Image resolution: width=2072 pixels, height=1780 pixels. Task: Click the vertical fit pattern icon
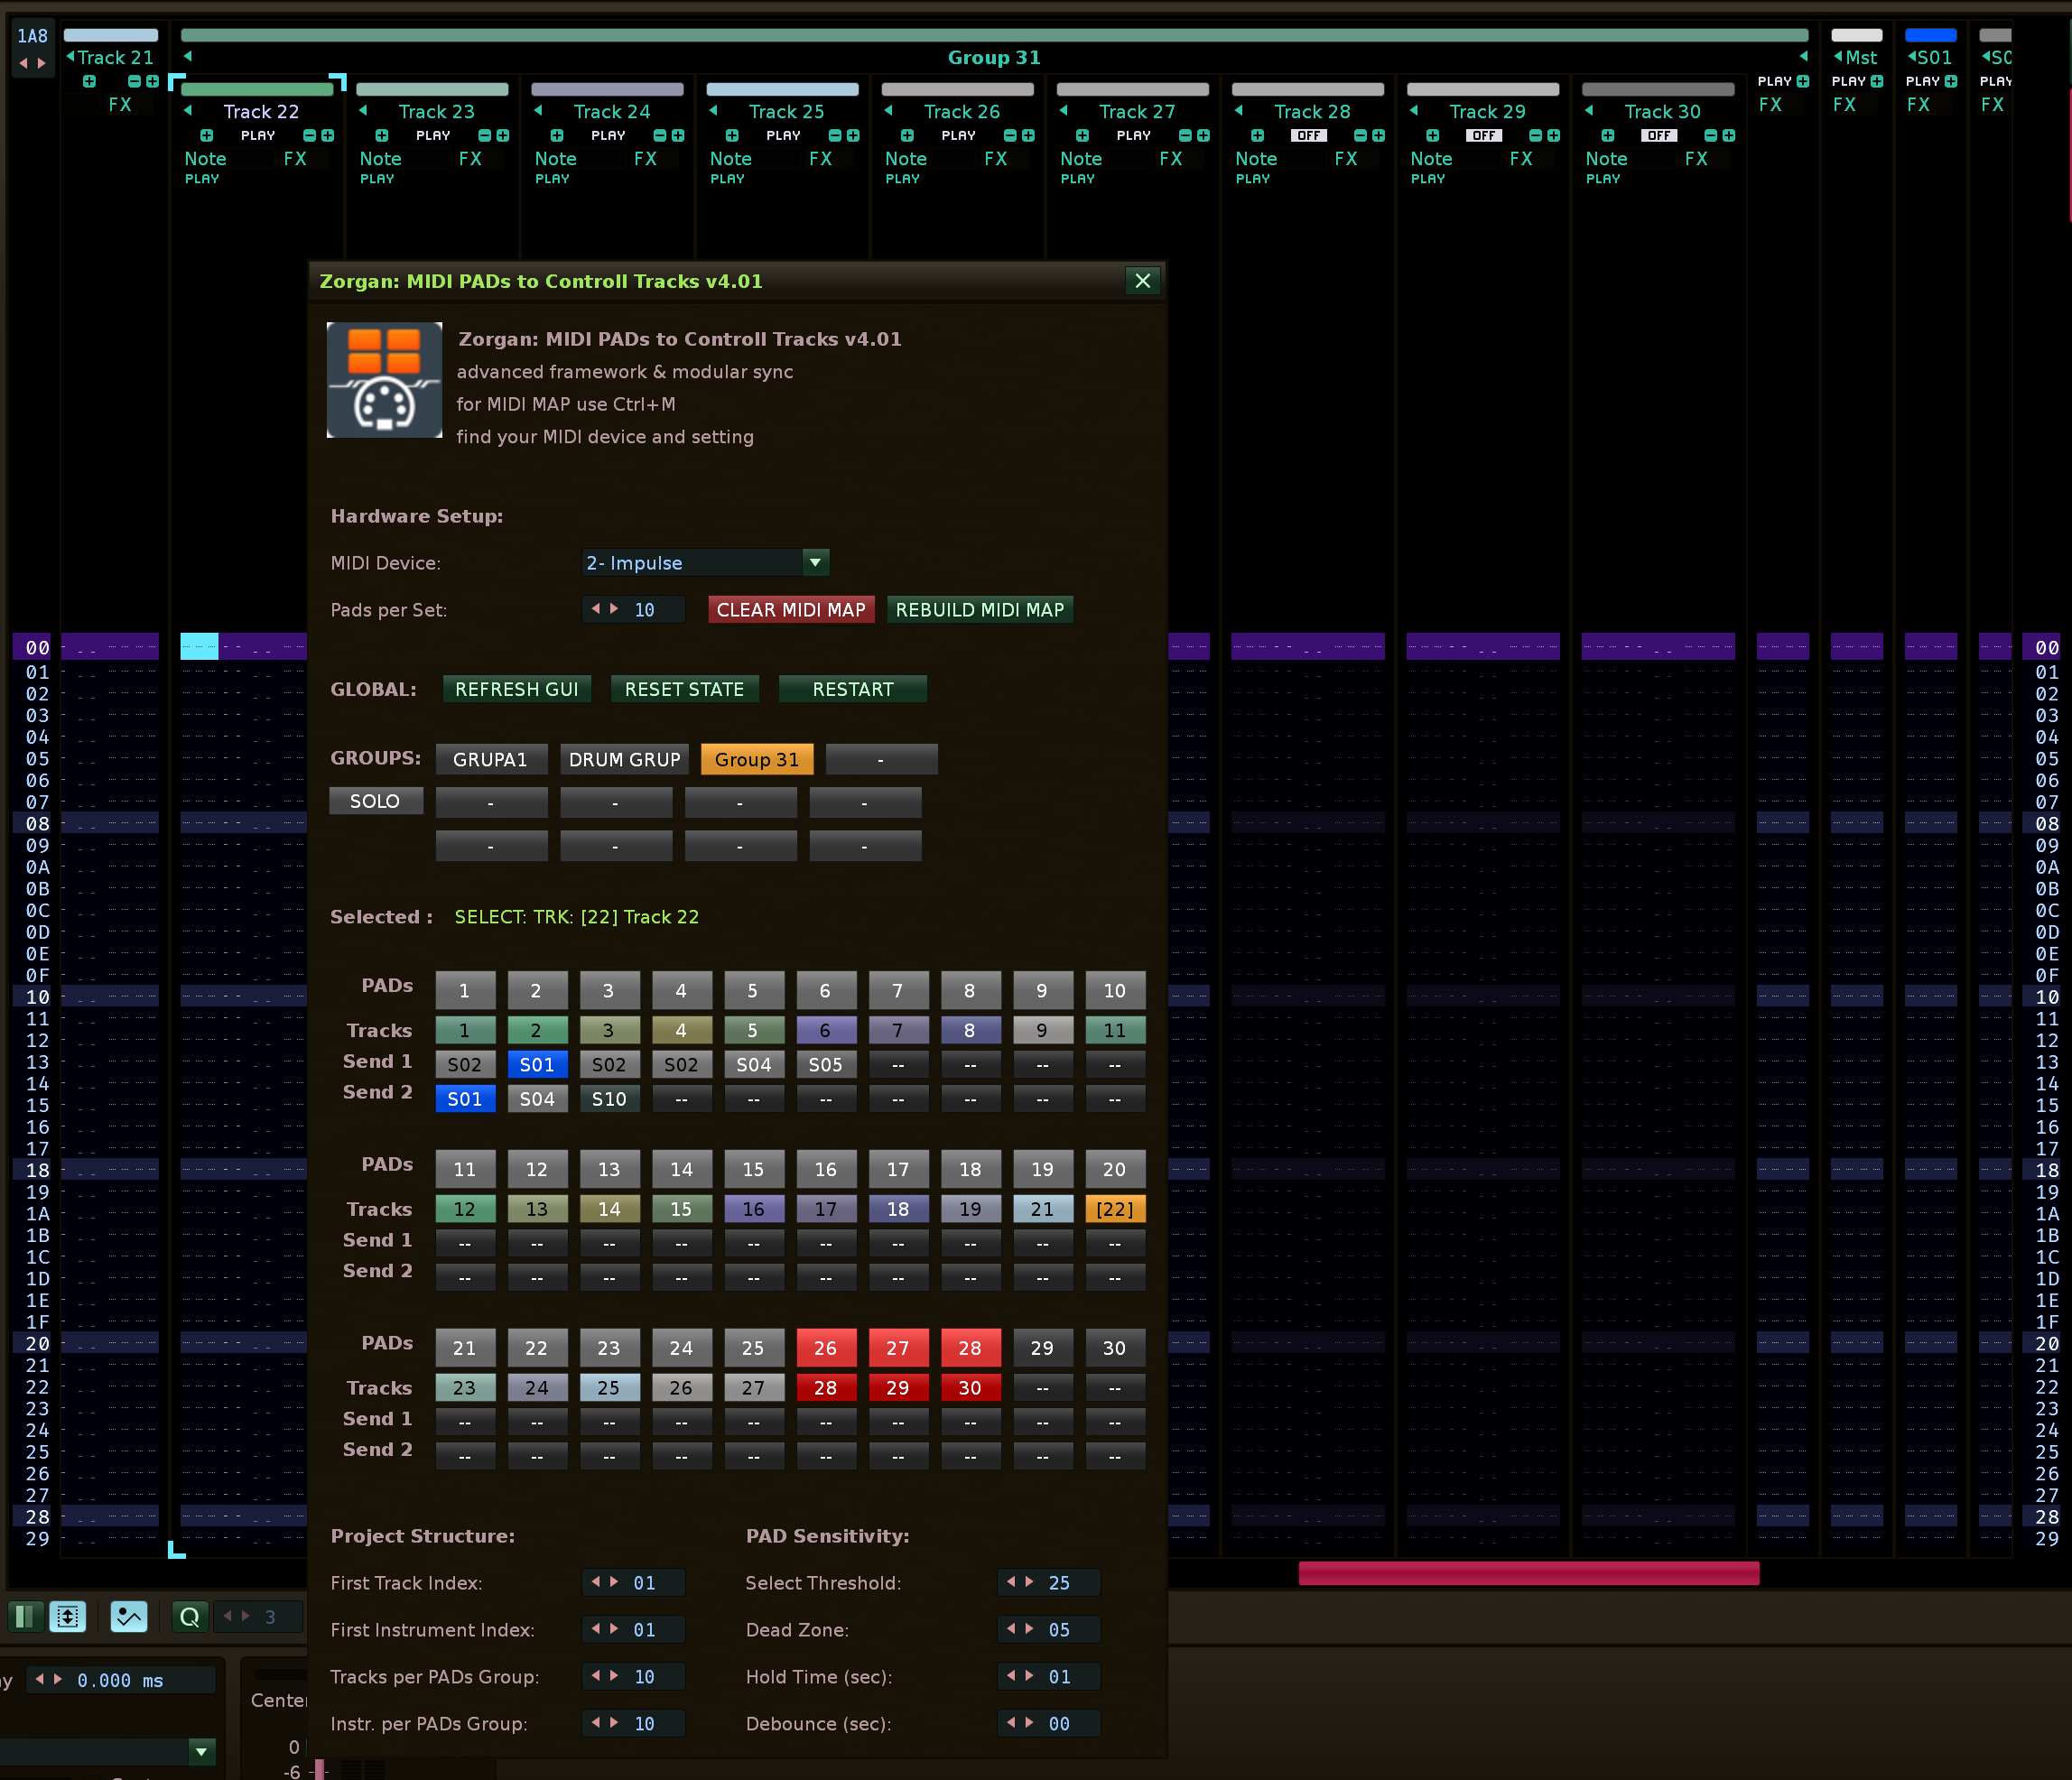coord(68,1616)
